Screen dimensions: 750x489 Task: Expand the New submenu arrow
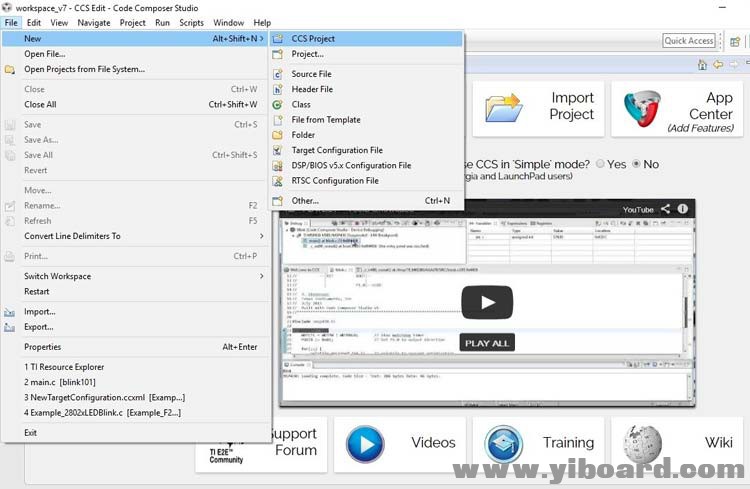262,39
